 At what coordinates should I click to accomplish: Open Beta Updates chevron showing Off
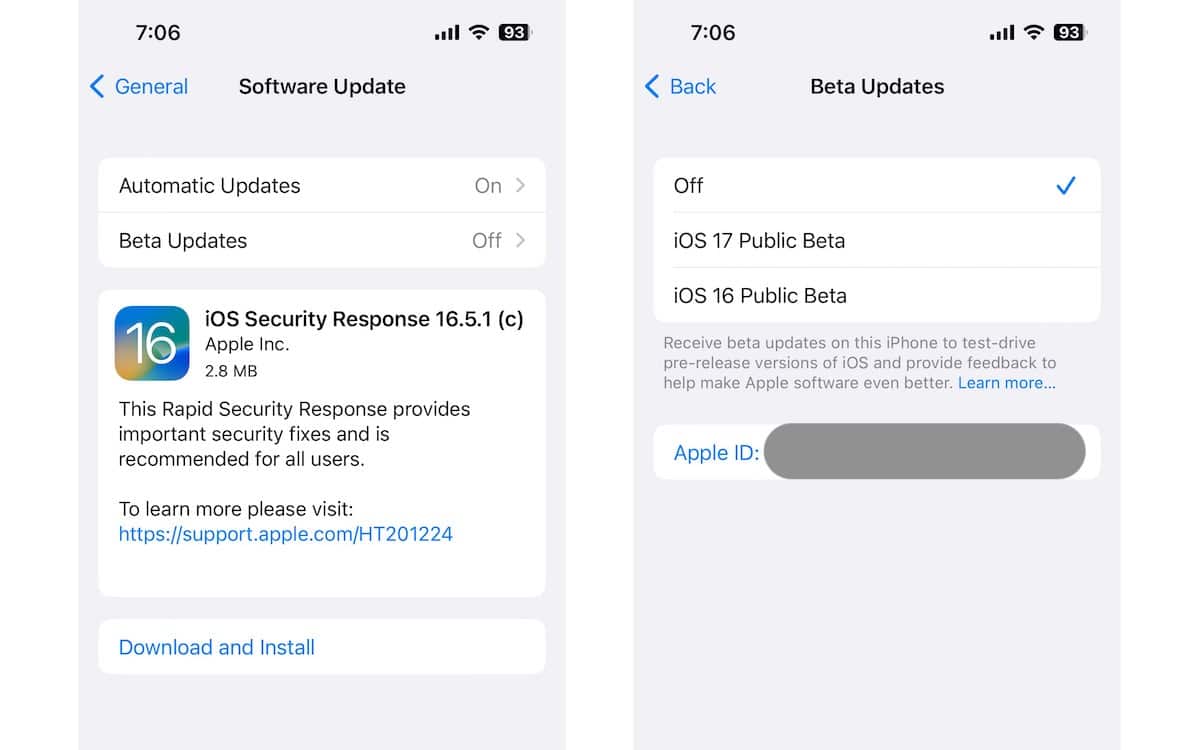(x=520, y=240)
